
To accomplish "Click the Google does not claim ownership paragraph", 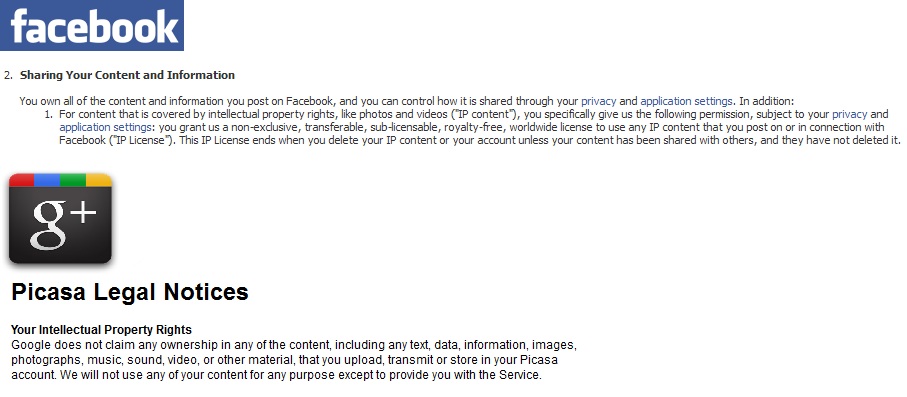I will (x=294, y=360).
